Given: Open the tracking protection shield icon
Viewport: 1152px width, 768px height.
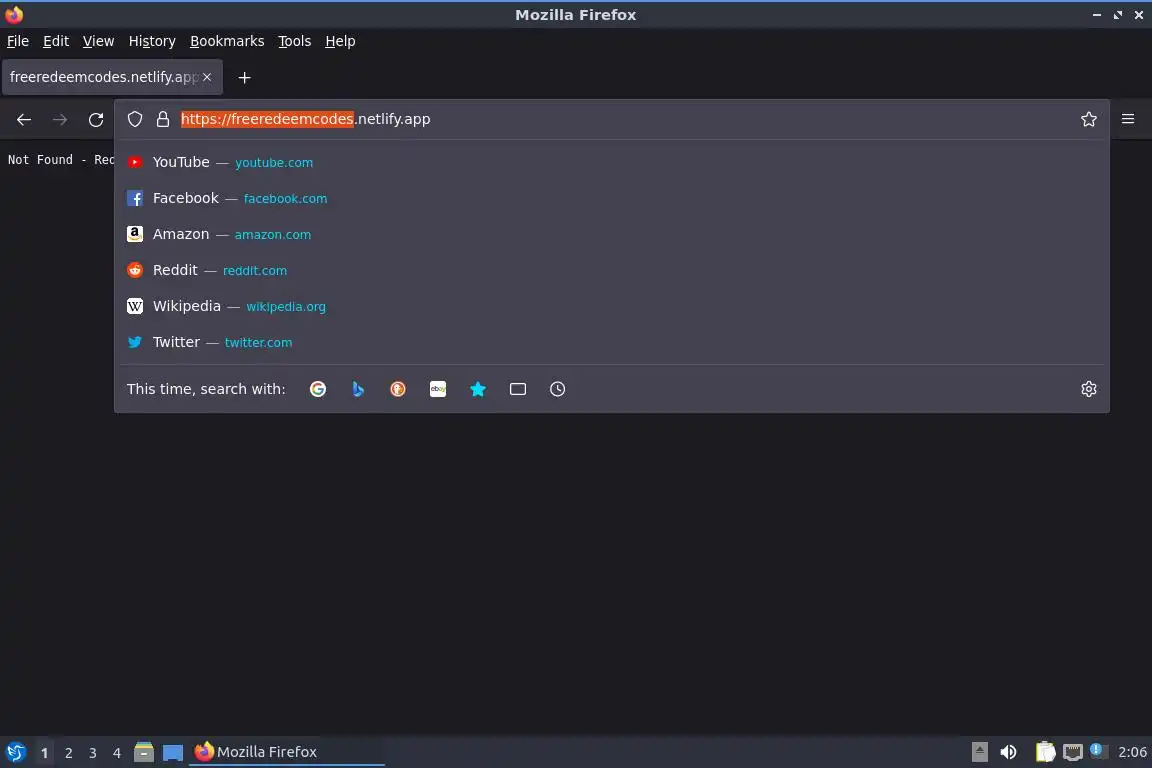Looking at the screenshot, I should (134, 119).
